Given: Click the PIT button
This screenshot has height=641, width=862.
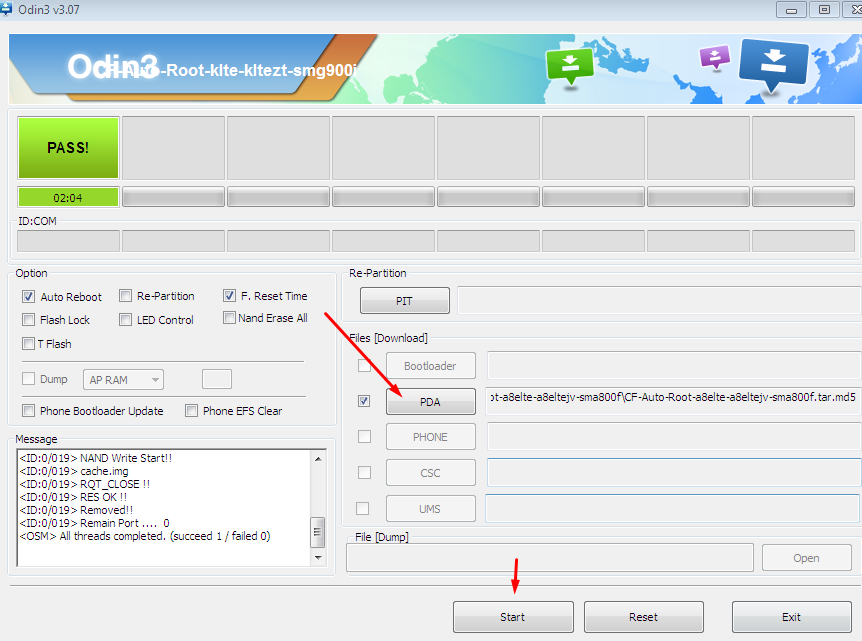Looking at the screenshot, I should [405, 301].
